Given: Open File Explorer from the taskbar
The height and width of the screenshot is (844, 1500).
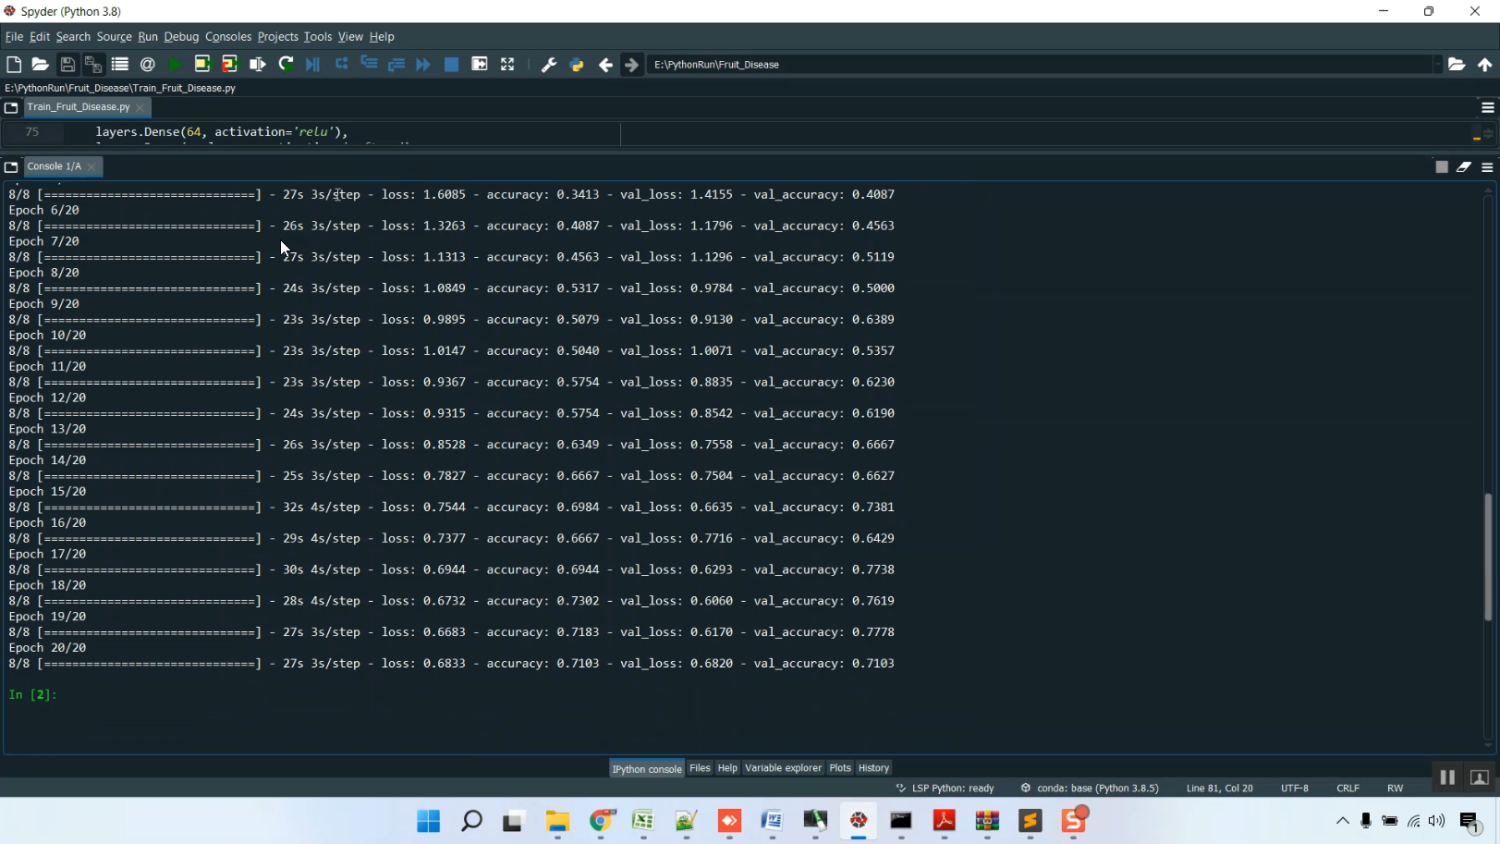Looking at the screenshot, I should pyautogui.click(x=557, y=821).
